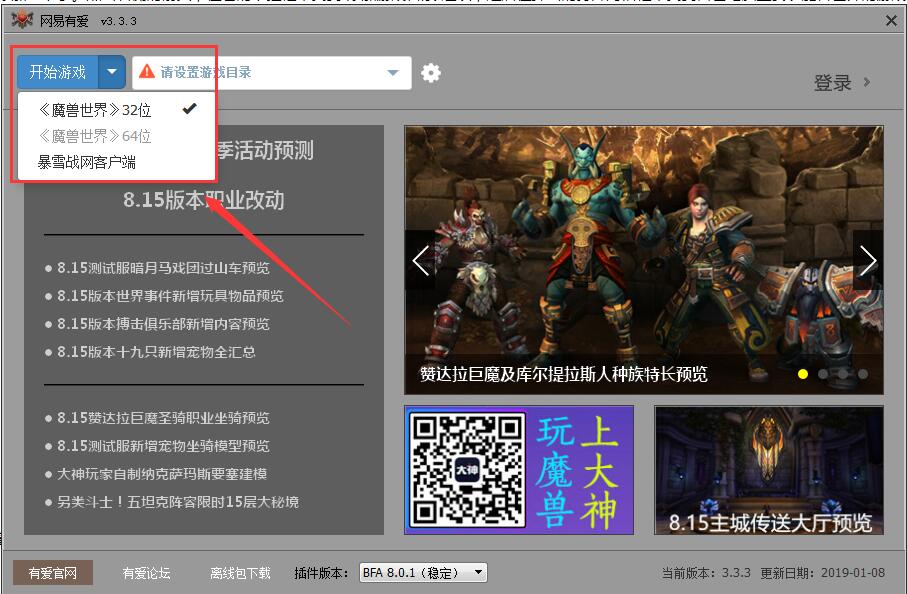Click the checkmark beside 《魔兽世界》32位

coord(188,107)
